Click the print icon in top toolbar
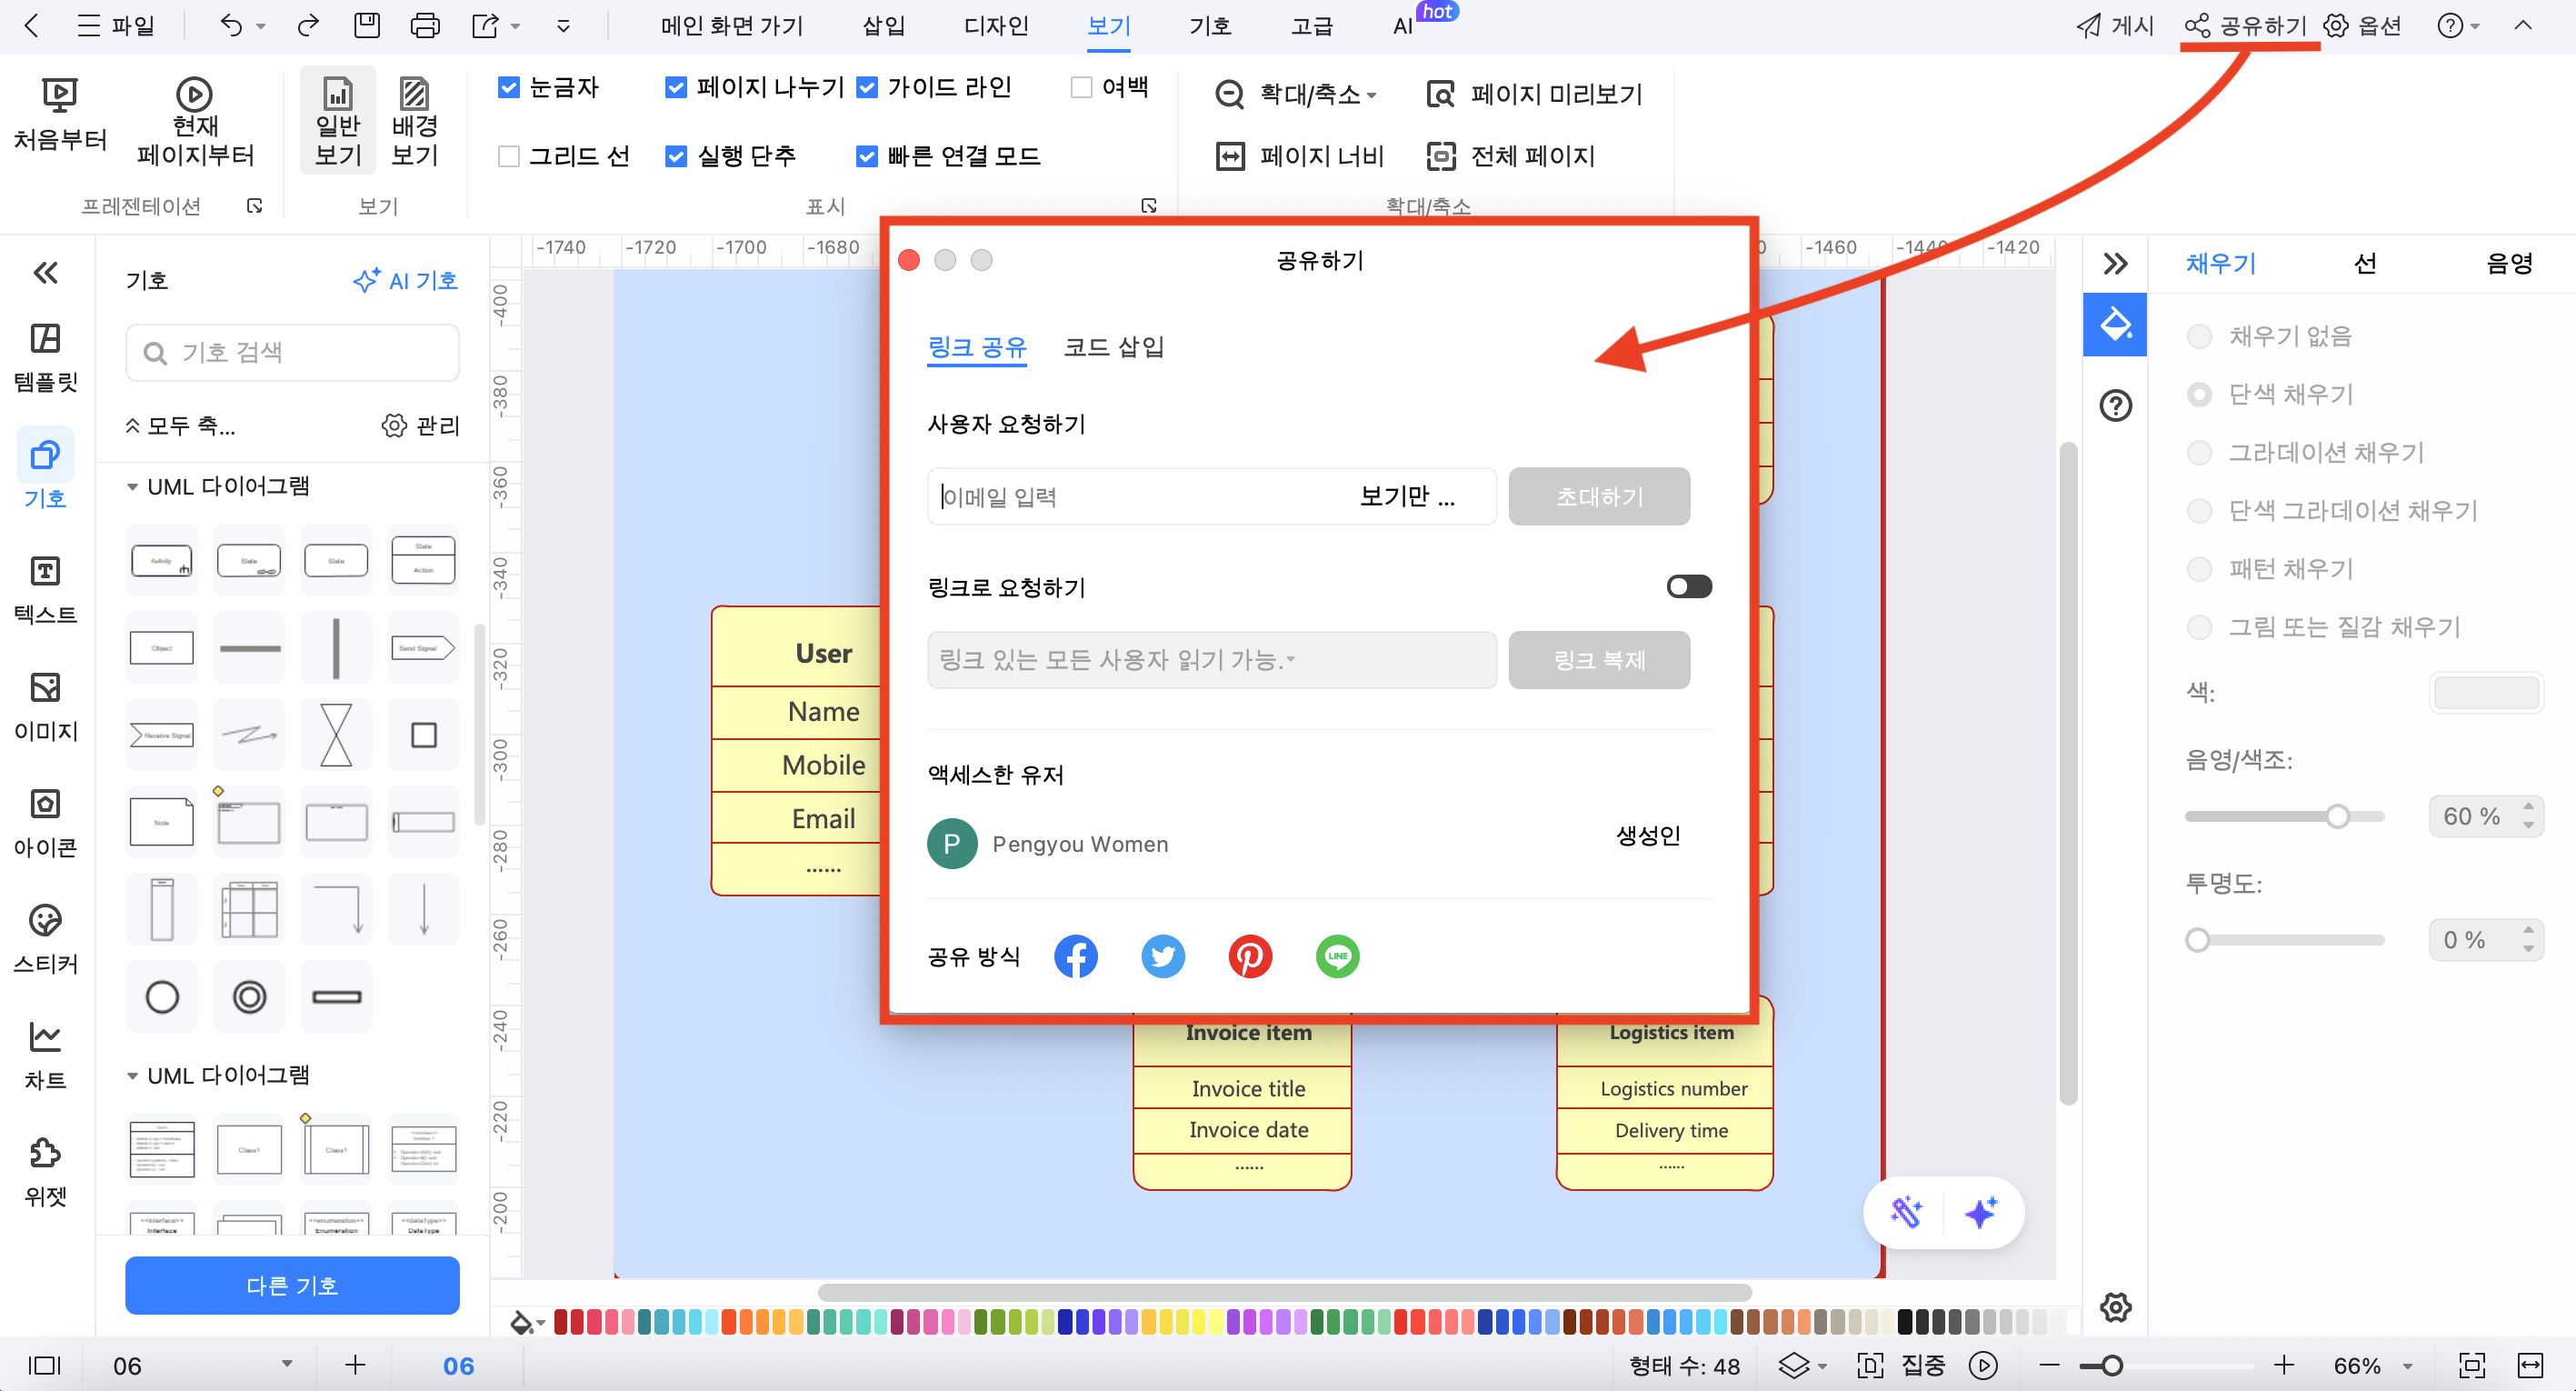This screenshot has width=2576, height=1391. pos(425,26)
